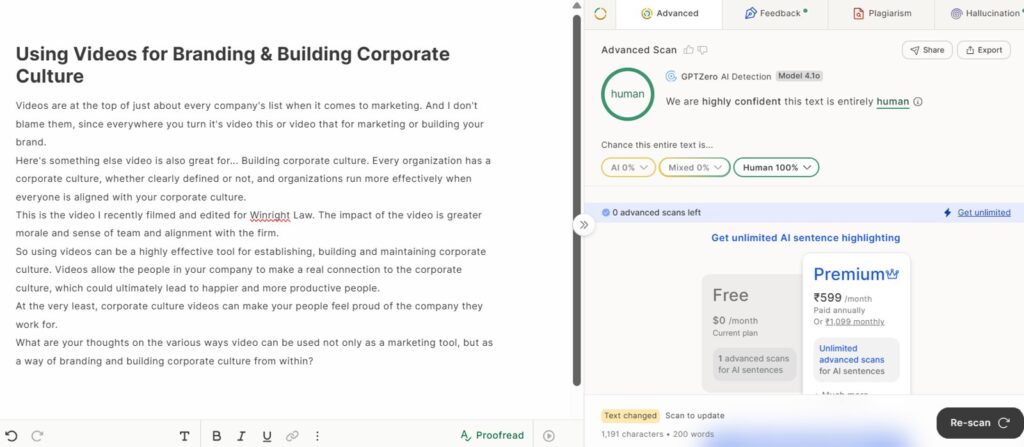Click the 0 advanced scans left text
The image size is (1024, 447).
point(656,212)
